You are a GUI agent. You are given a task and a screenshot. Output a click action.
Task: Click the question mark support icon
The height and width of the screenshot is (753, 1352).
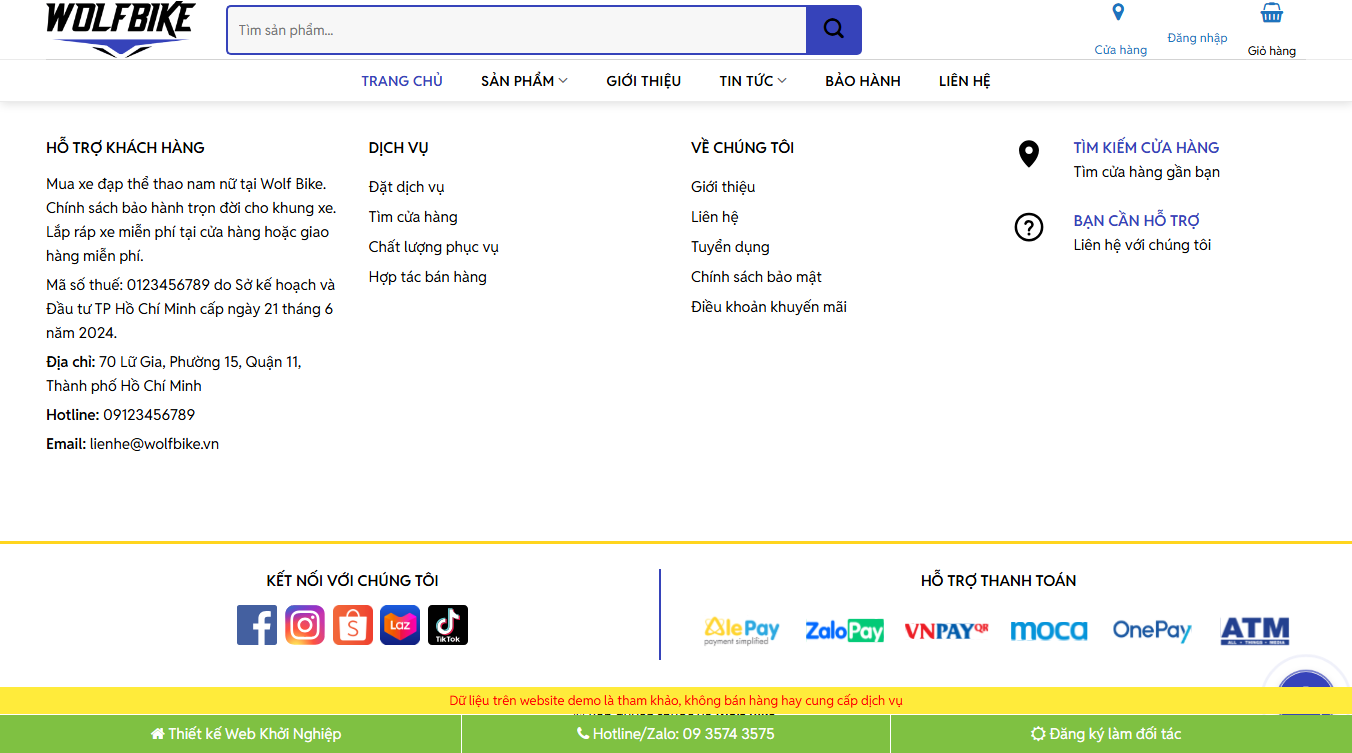pyautogui.click(x=1029, y=227)
